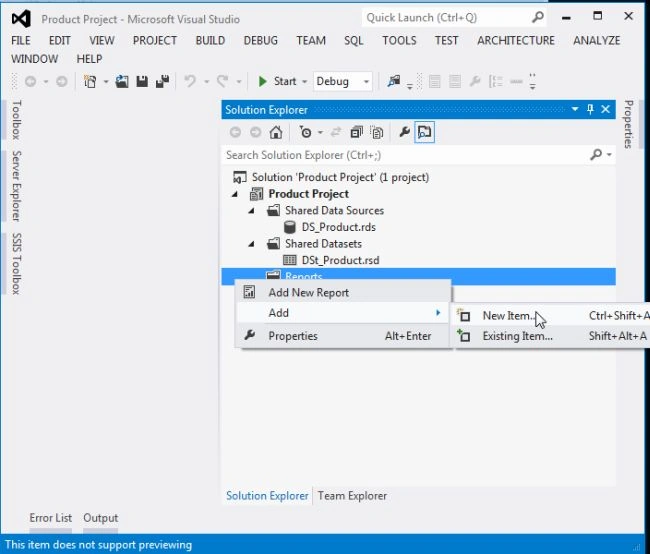650x554 pixels.
Task: Click the Solution Explorer Back icon
Action: [235, 132]
